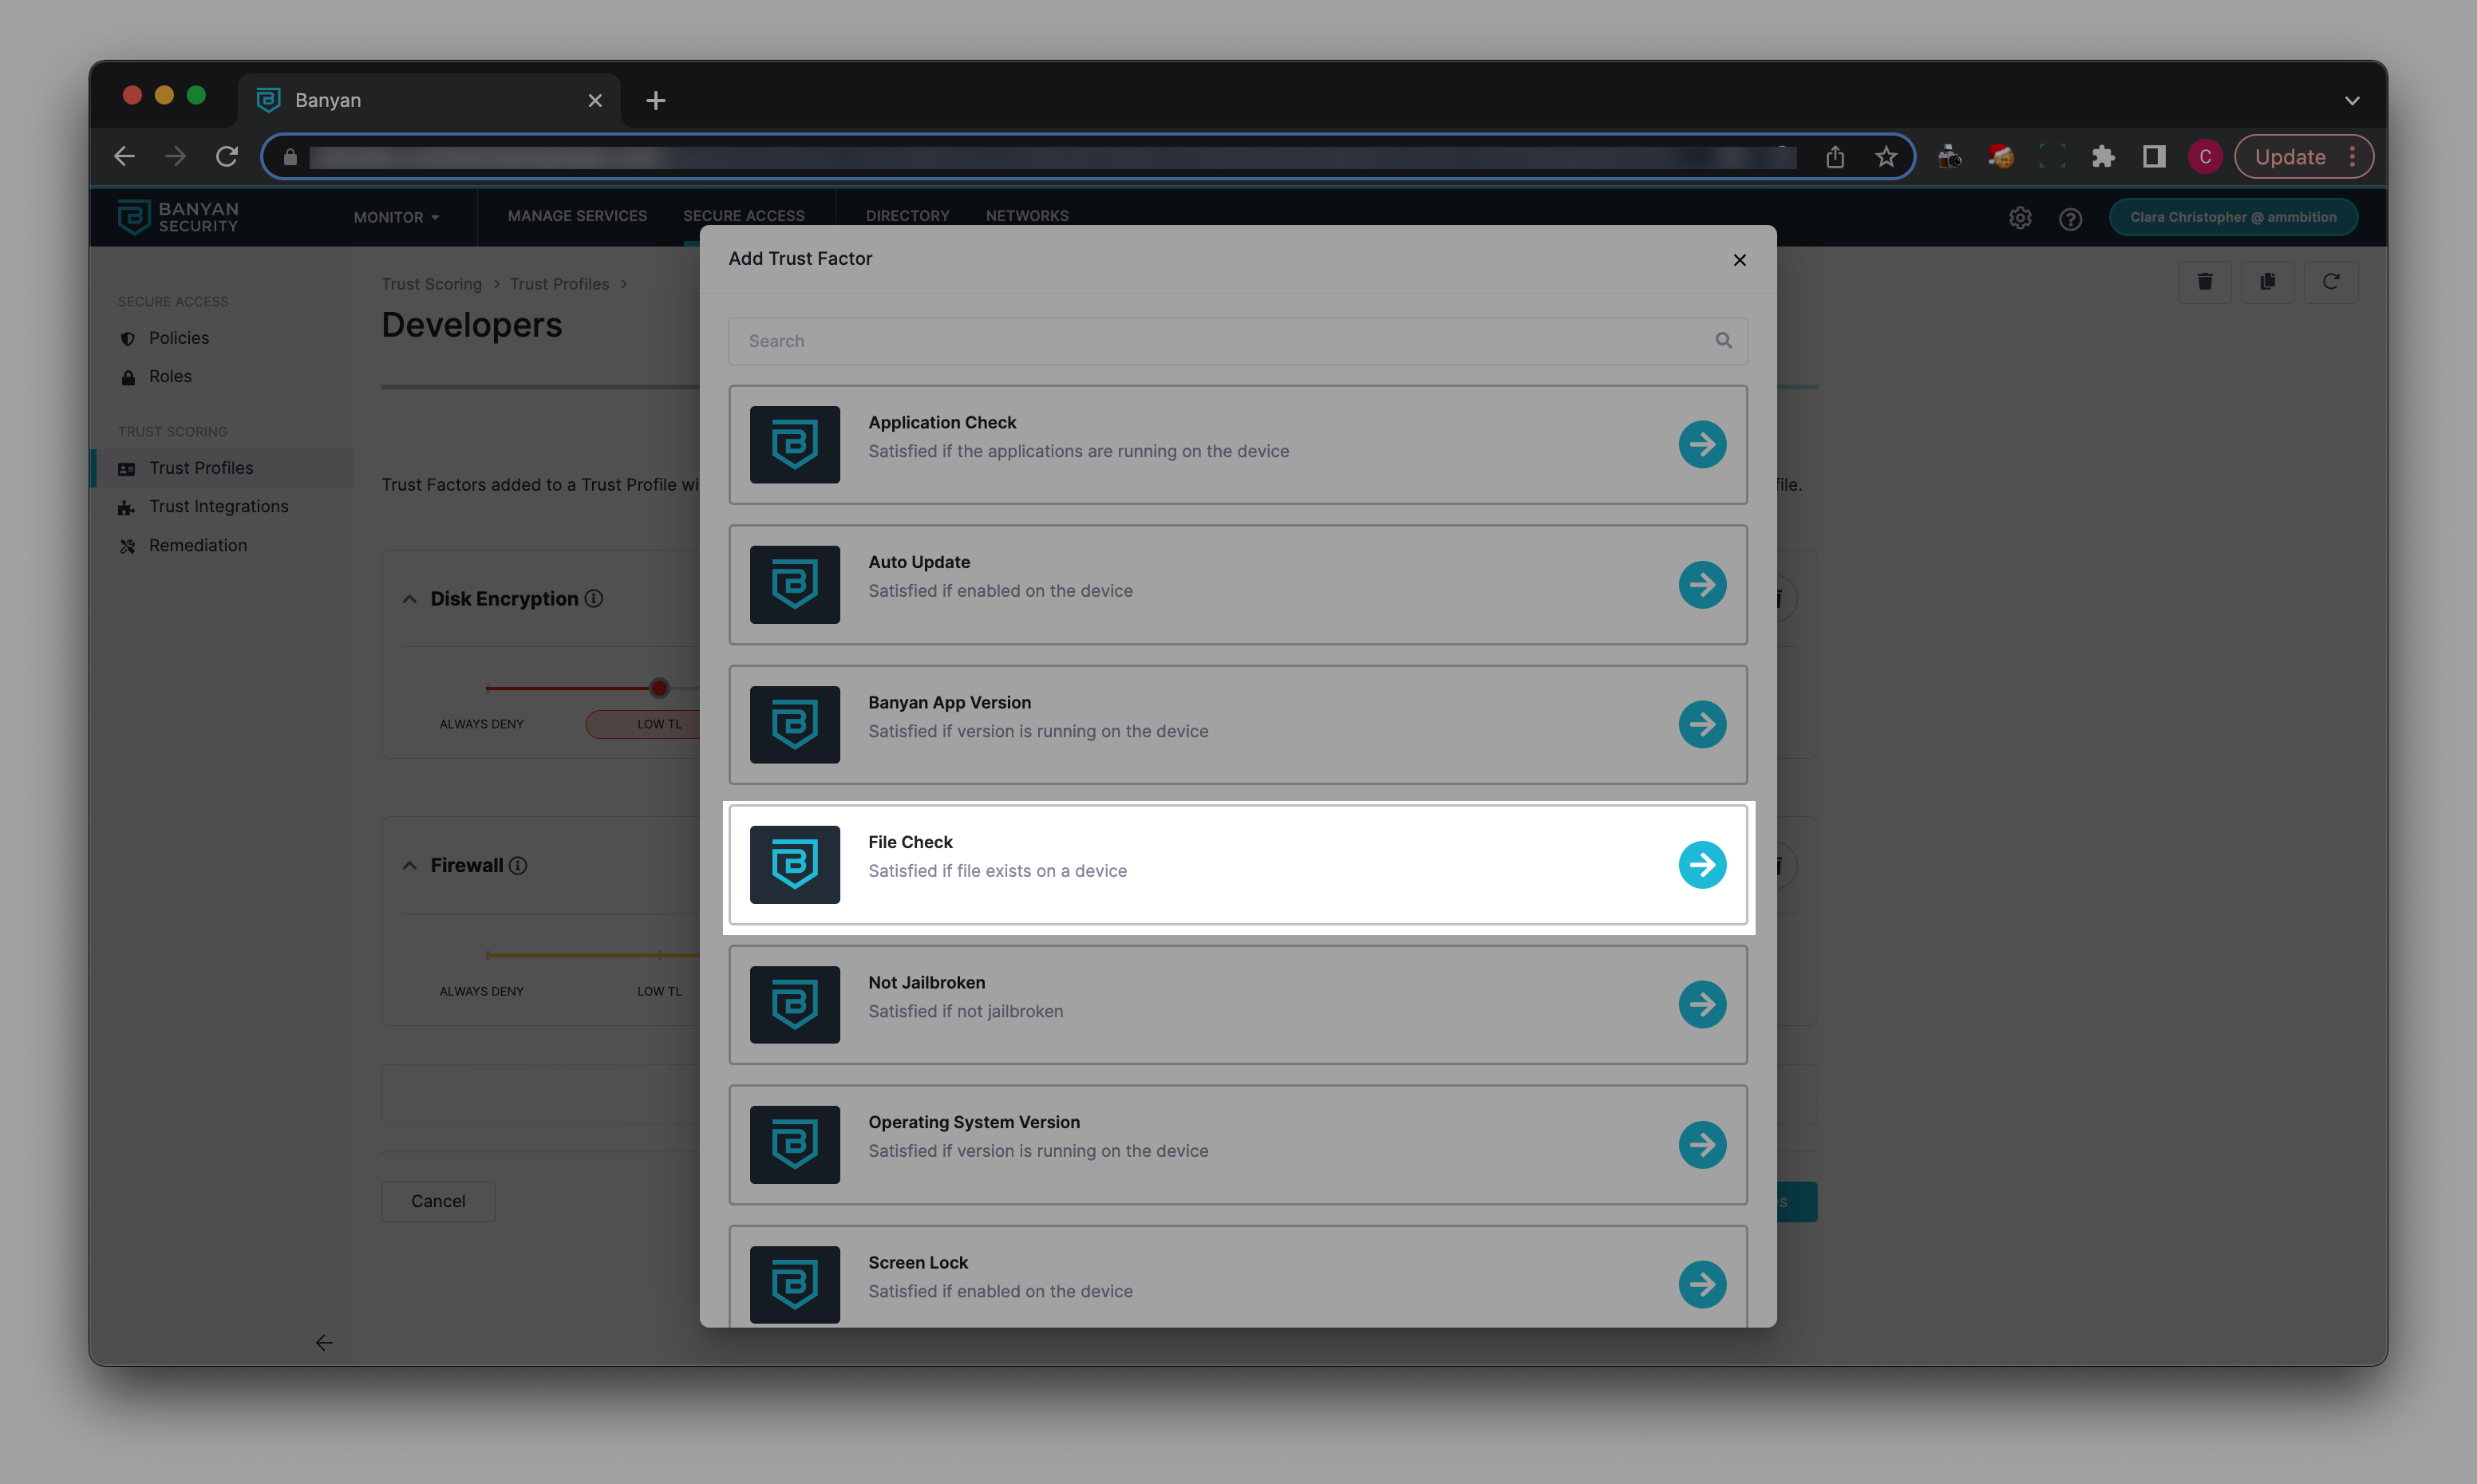Open the help question mark icon
Screen dimensions: 2477x1484
point(2070,218)
